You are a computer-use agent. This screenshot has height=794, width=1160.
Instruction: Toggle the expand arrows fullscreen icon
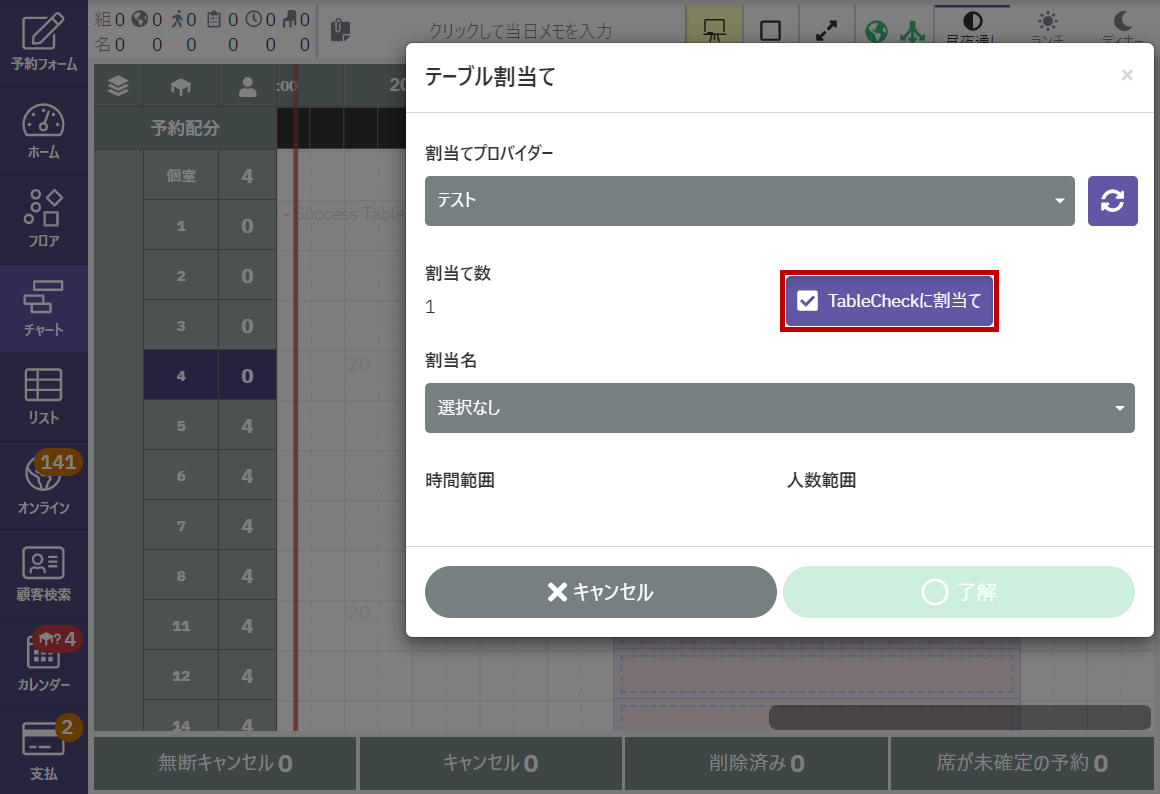[x=826, y=30]
